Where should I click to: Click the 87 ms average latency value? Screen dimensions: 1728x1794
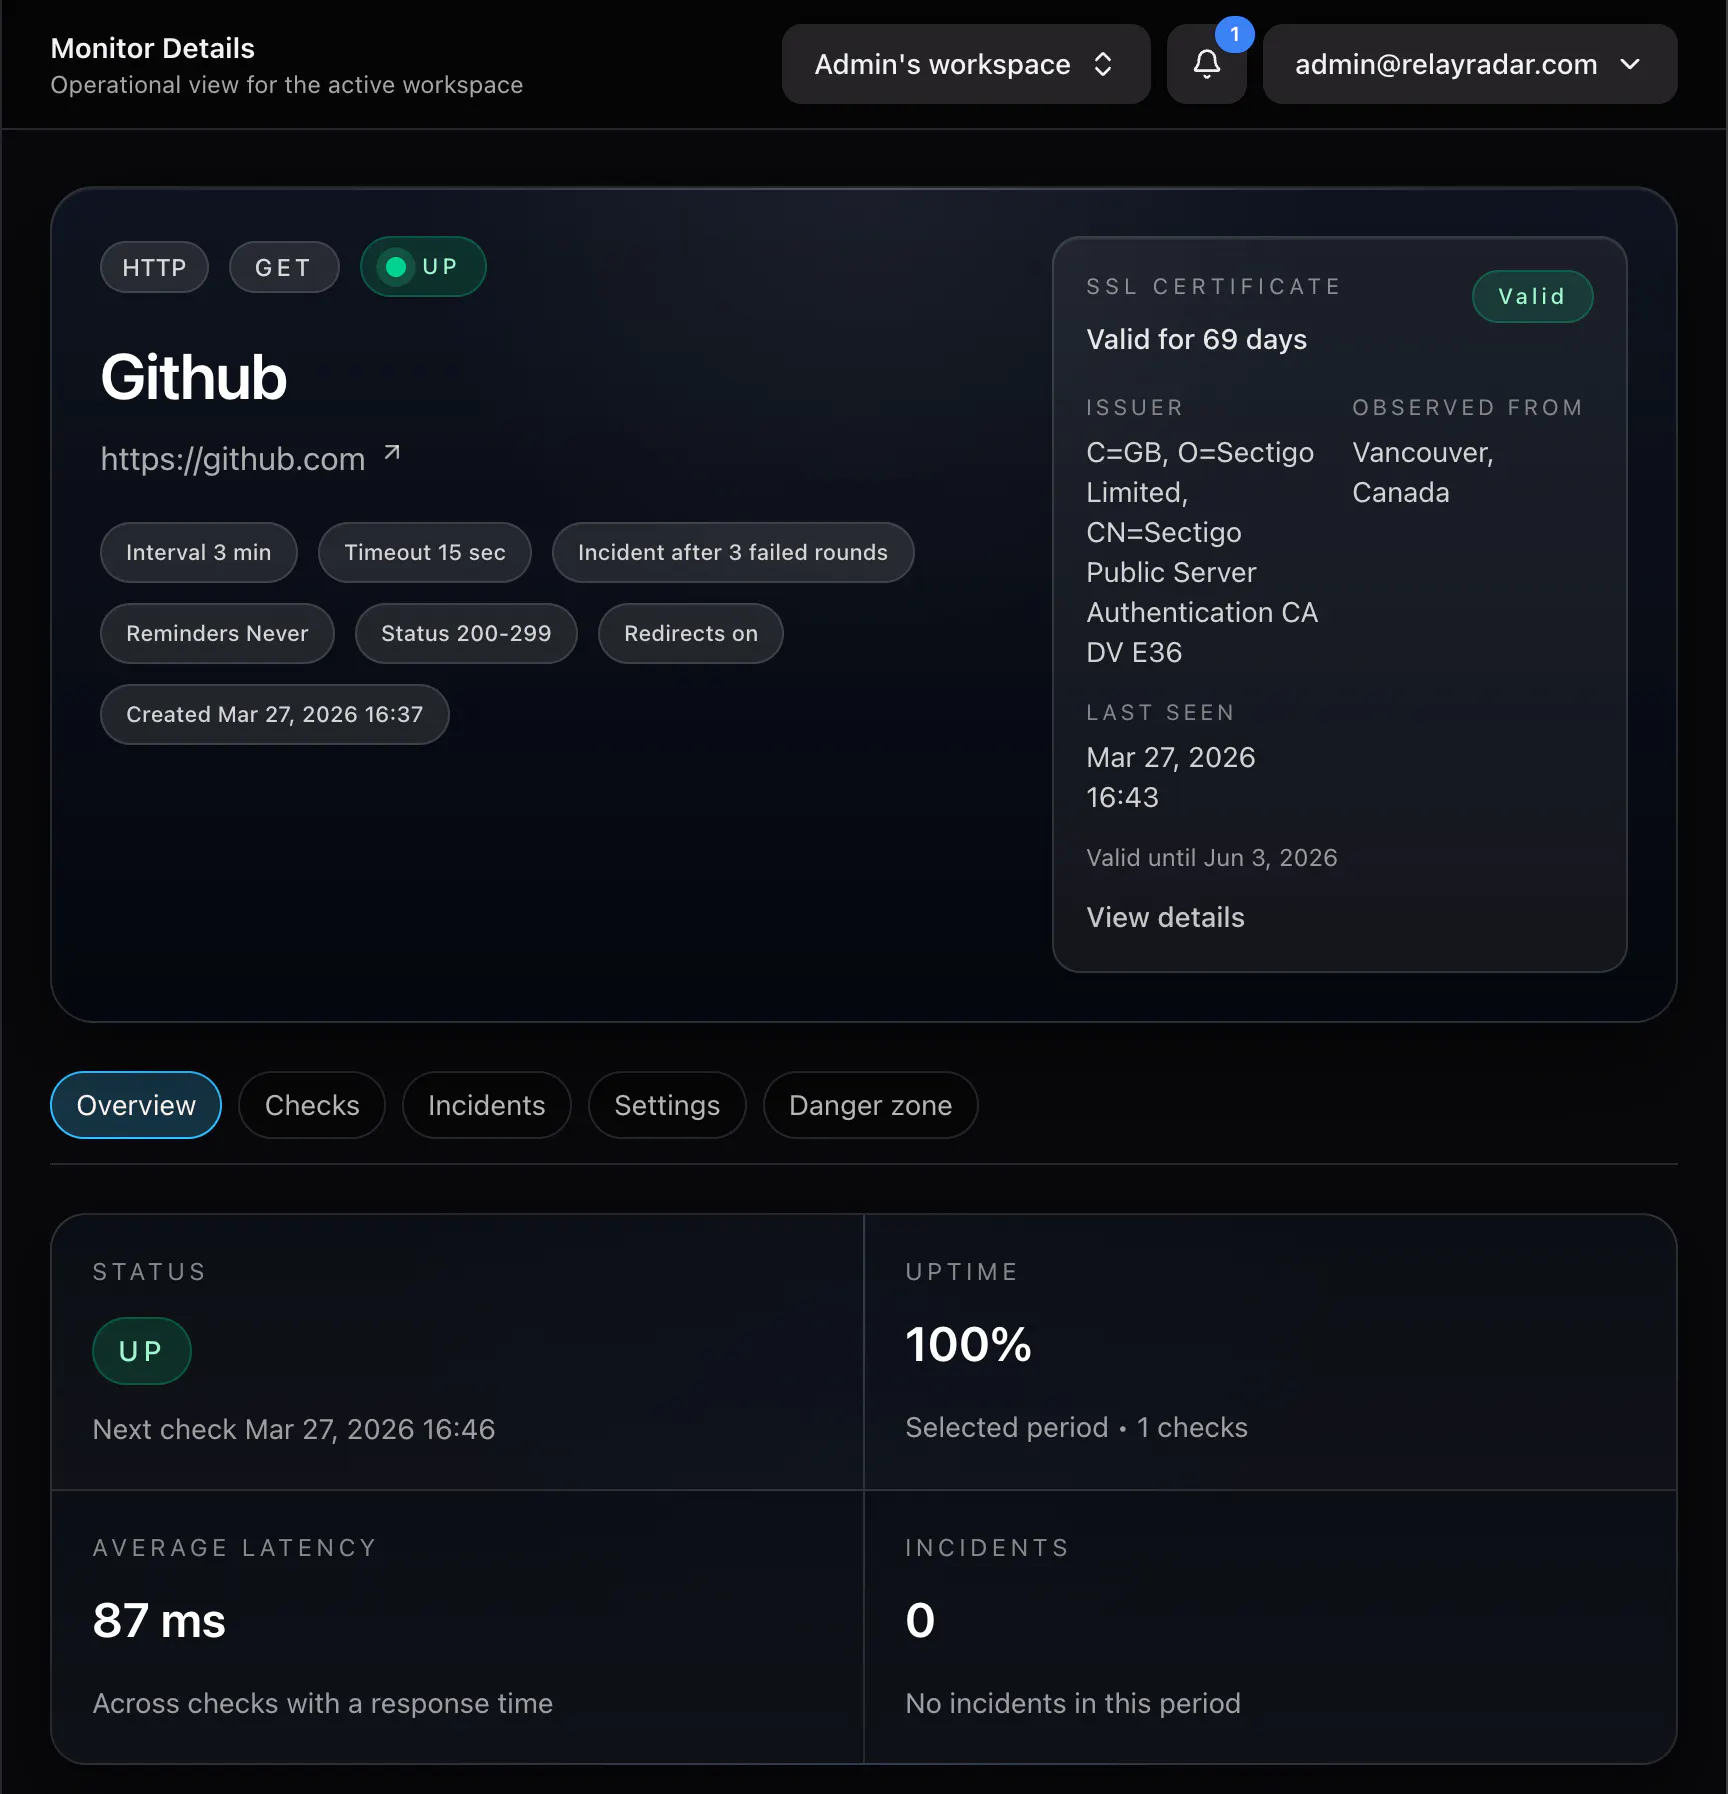(159, 1620)
